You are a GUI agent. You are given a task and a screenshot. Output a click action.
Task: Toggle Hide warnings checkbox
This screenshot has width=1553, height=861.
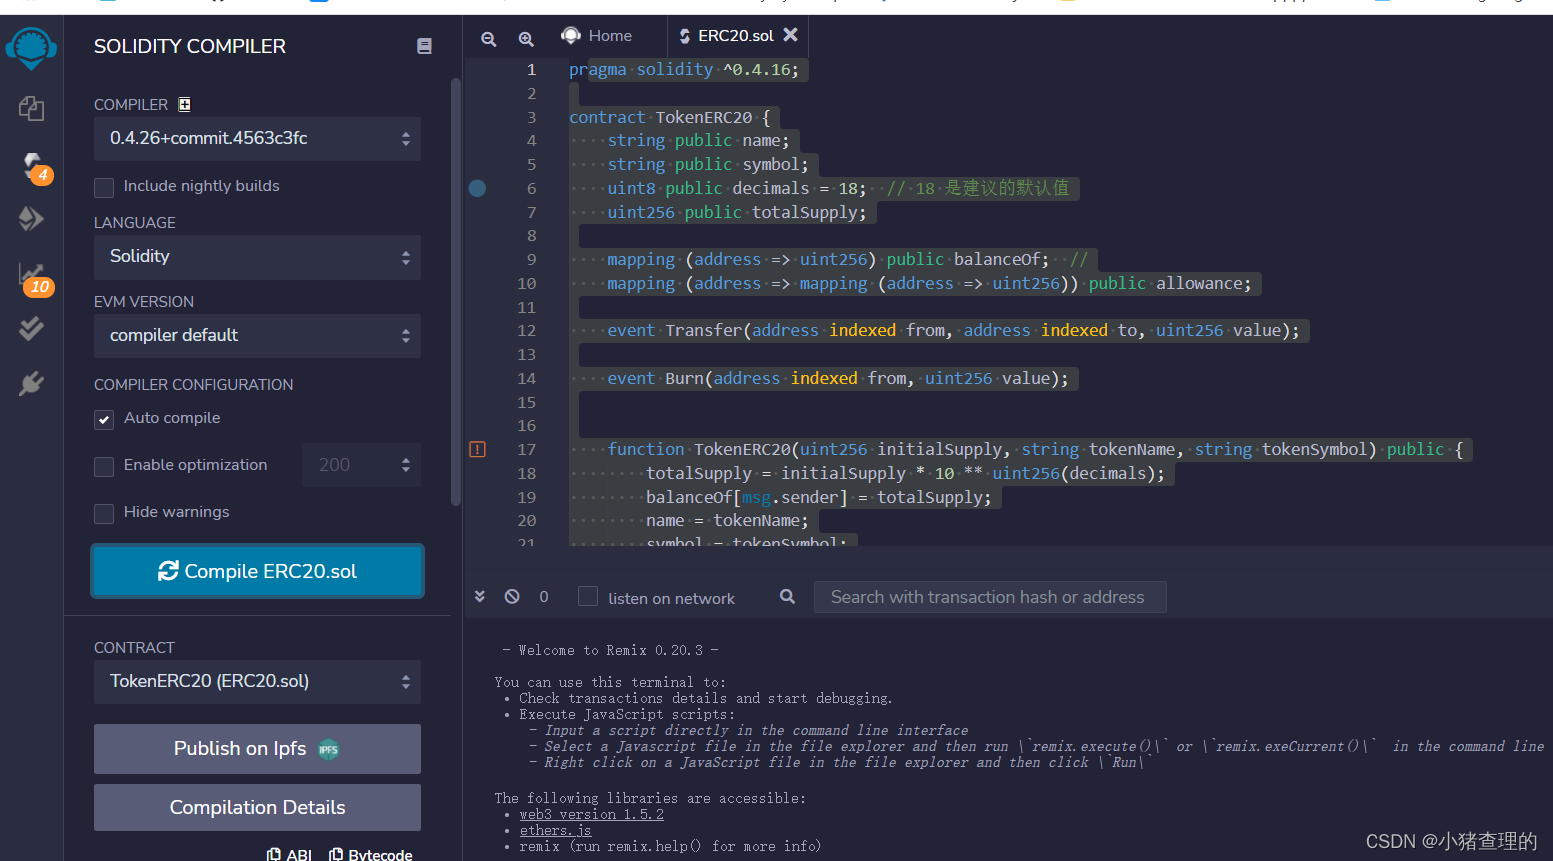(104, 513)
